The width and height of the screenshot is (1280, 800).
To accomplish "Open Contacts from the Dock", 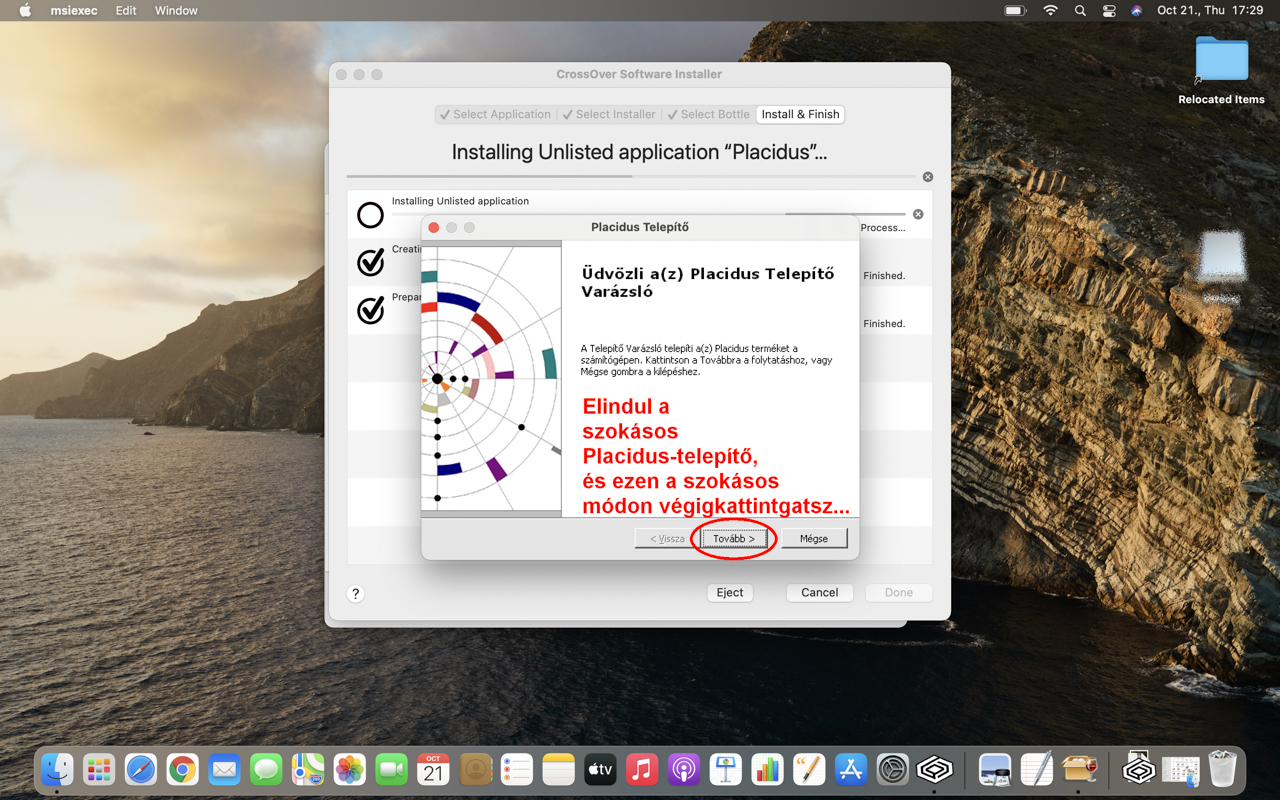I will point(475,769).
